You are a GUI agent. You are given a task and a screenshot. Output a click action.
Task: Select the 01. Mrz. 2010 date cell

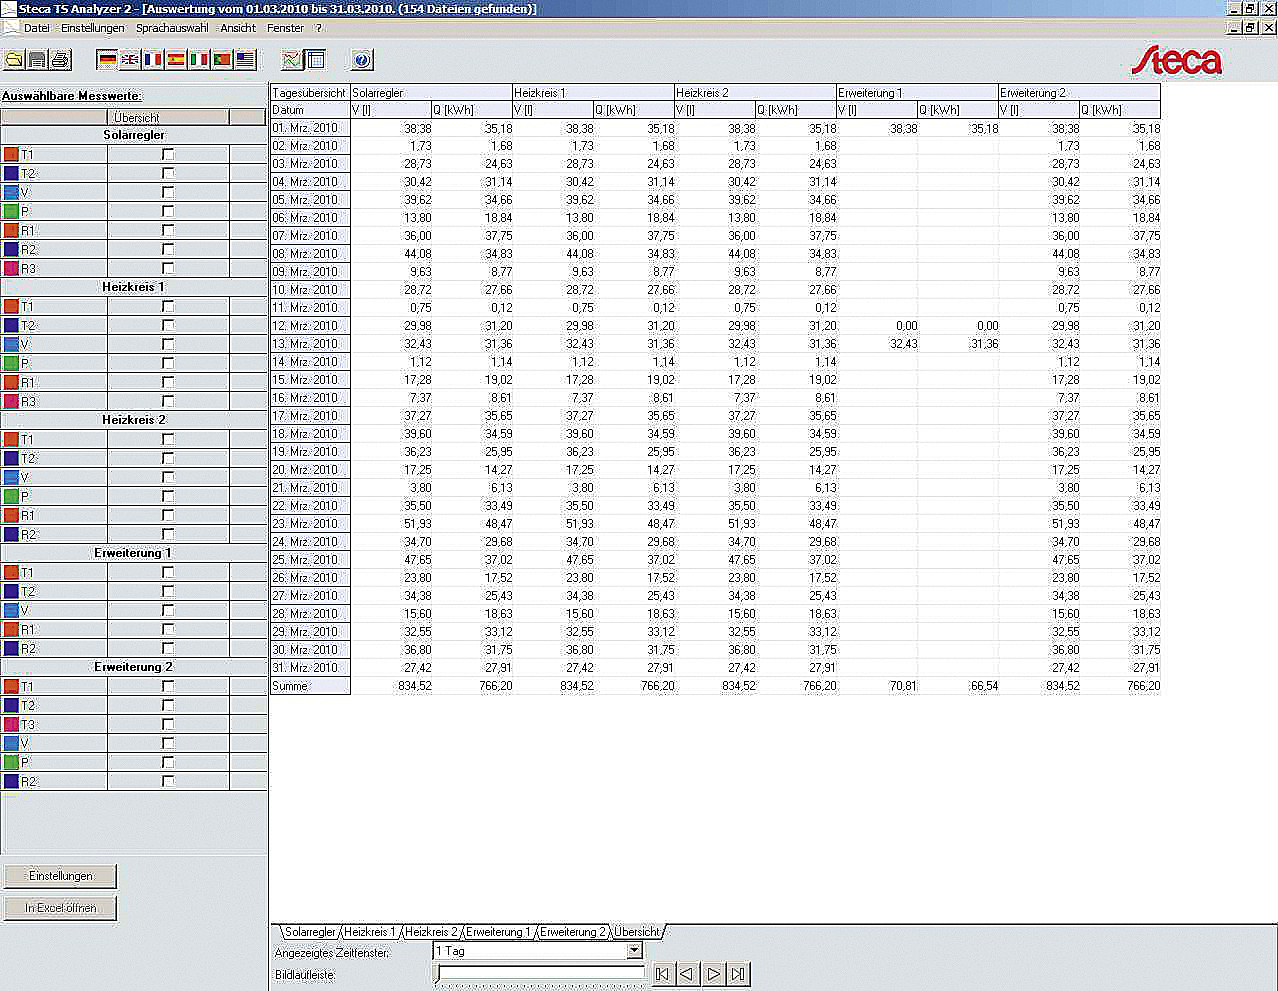(x=310, y=128)
